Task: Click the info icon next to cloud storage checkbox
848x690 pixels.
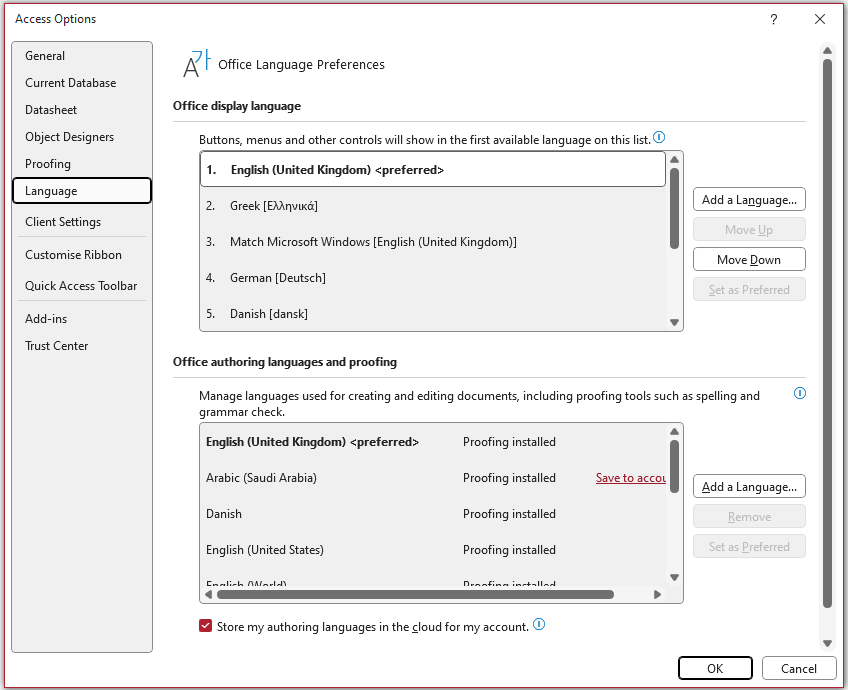Action: point(539,625)
